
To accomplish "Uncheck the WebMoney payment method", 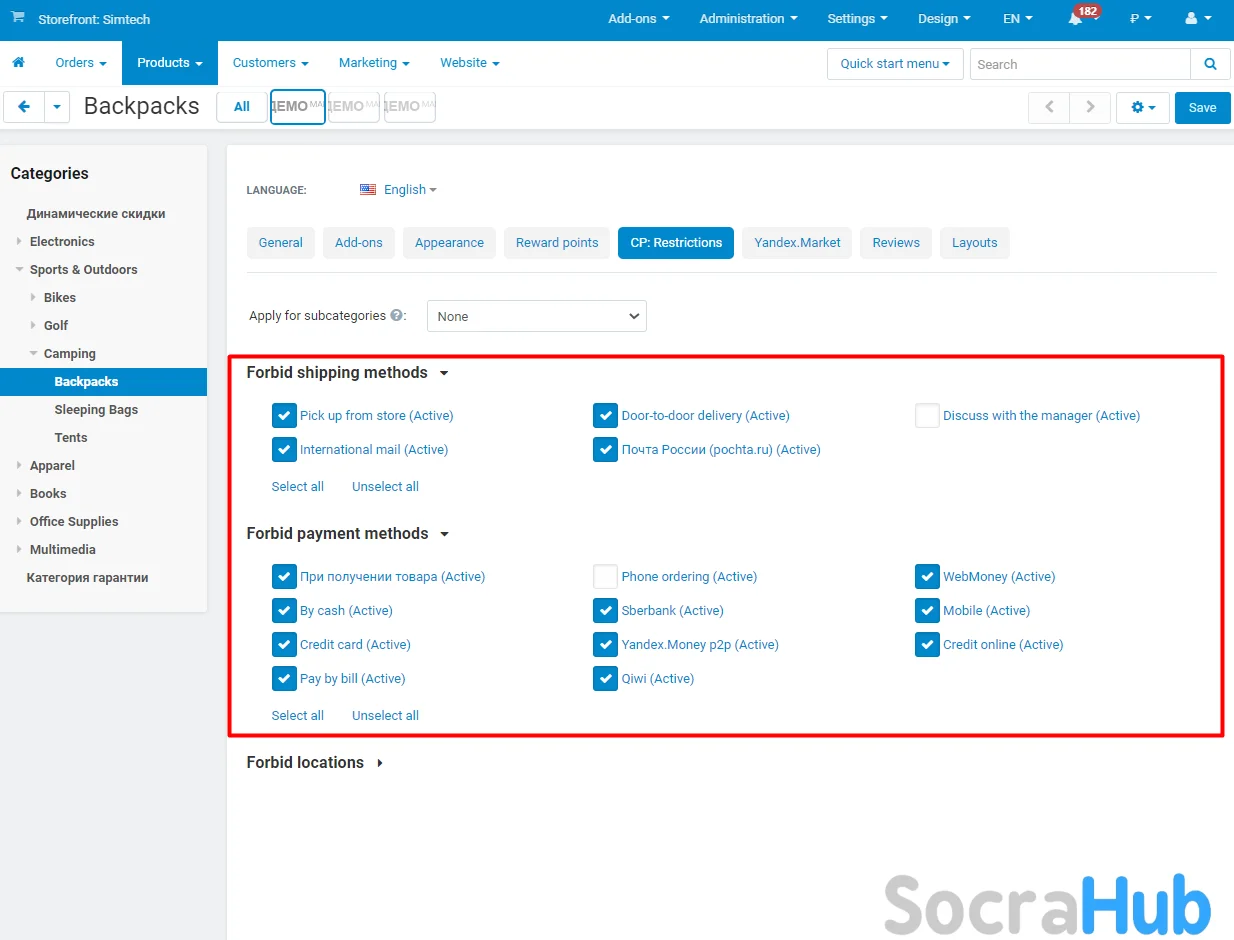I will click(x=927, y=577).
